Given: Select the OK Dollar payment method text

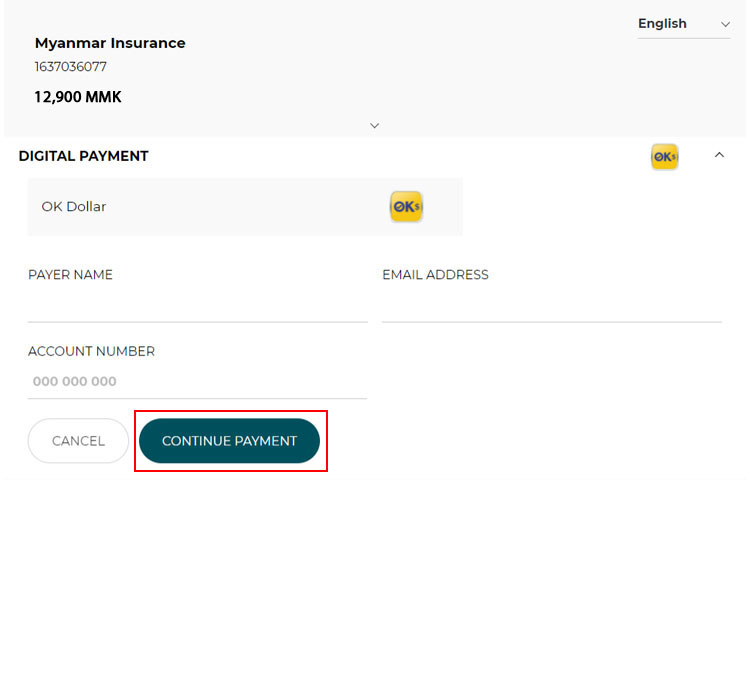Looking at the screenshot, I should point(74,207).
